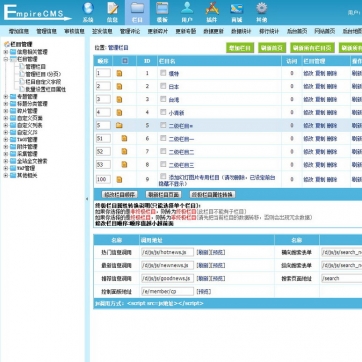This screenshot has width=362, height=362.
Task: Click the 终极栏目属性转换 button
Action: 212,195
